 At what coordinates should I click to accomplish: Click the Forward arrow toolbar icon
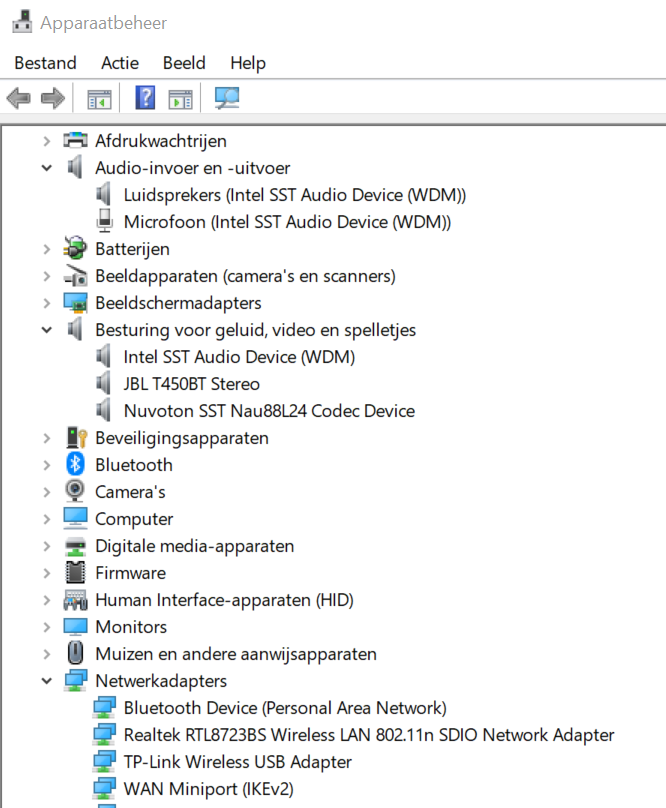(53, 98)
